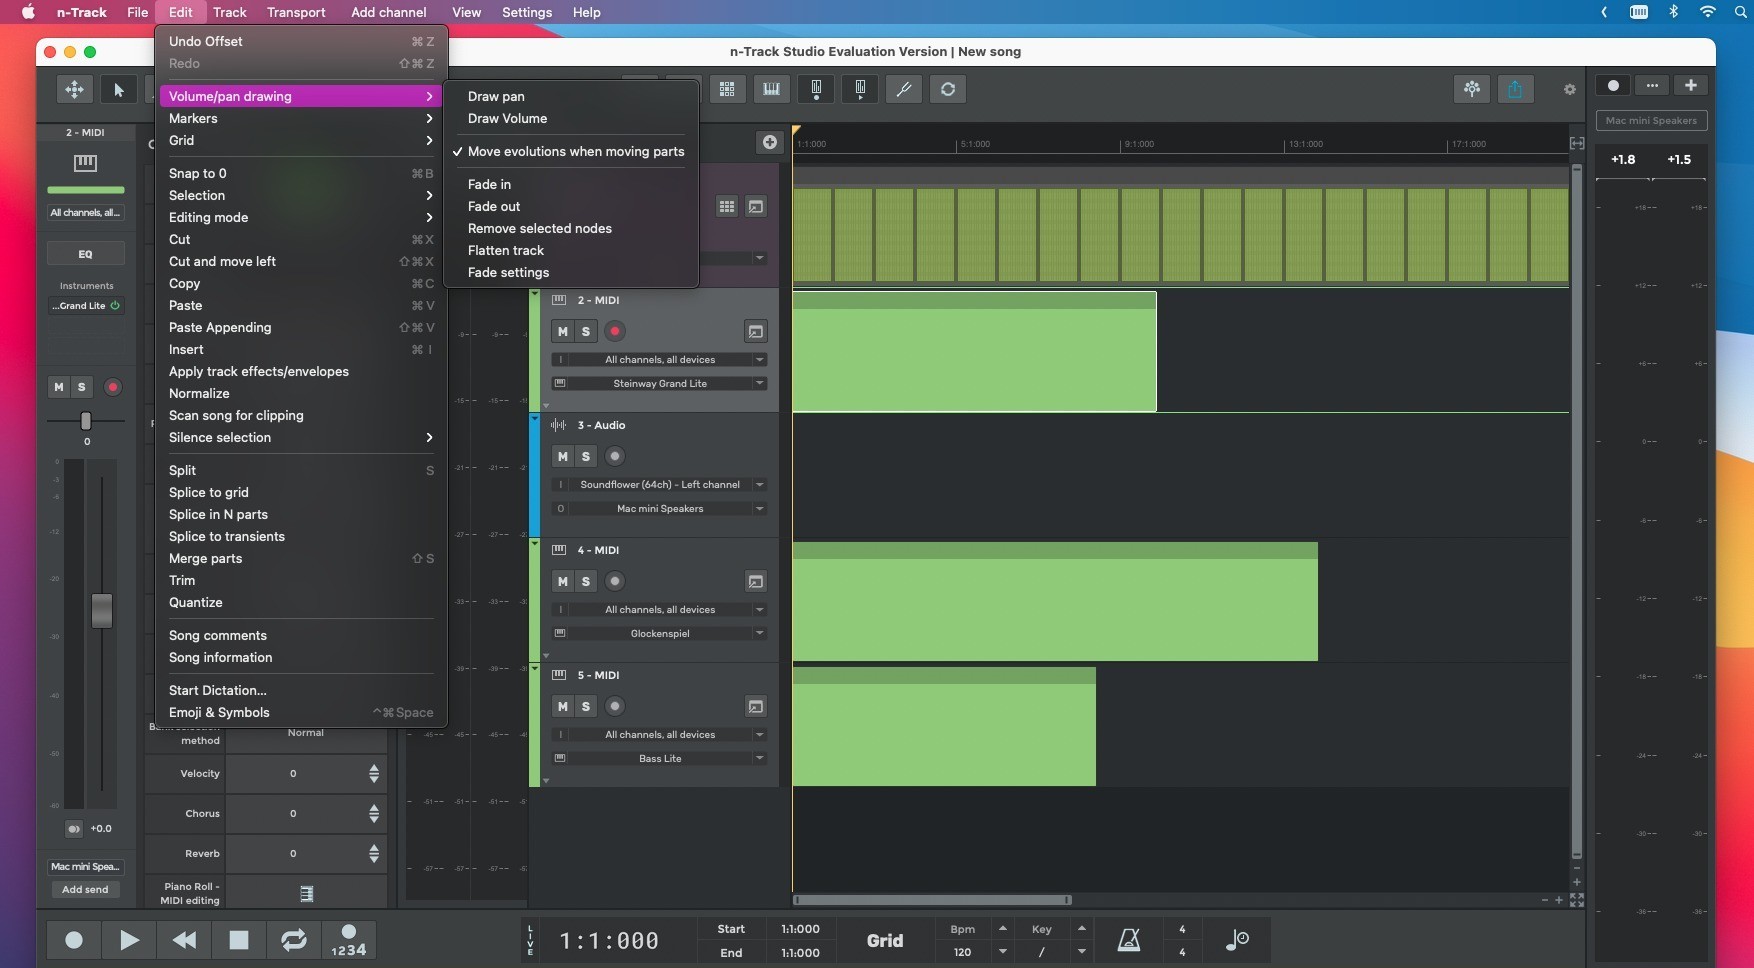Click the blue share/export icon
This screenshot has width=1754, height=968.
tap(1515, 89)
